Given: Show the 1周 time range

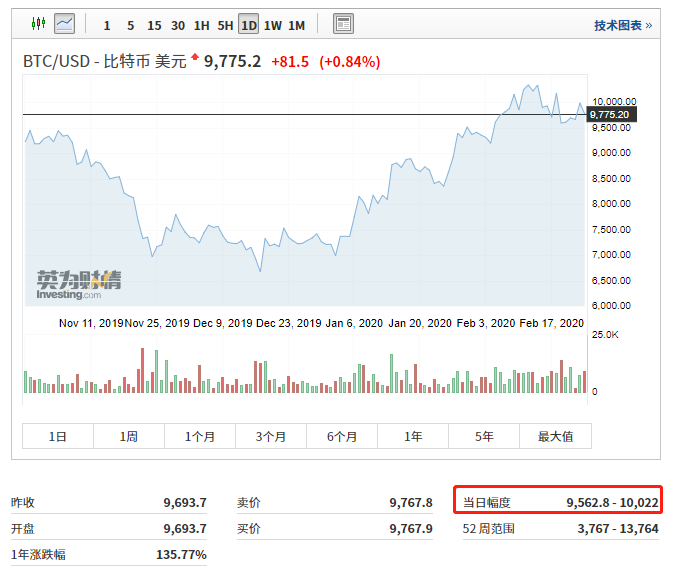Looking at the screenshot, I should (129, 436).
